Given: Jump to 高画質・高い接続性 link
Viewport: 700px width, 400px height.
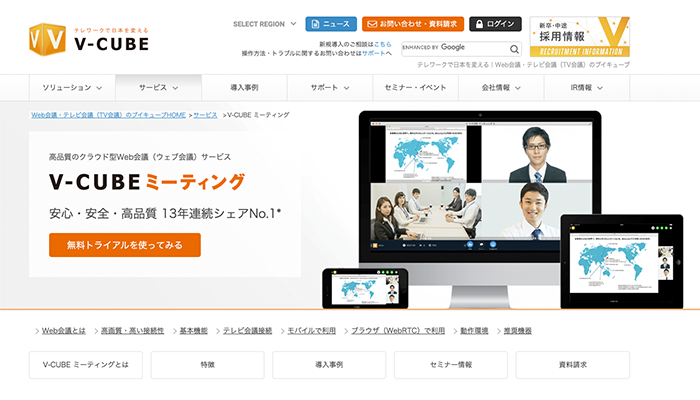Looking at the screenshot, I should (x=133, y=331).
